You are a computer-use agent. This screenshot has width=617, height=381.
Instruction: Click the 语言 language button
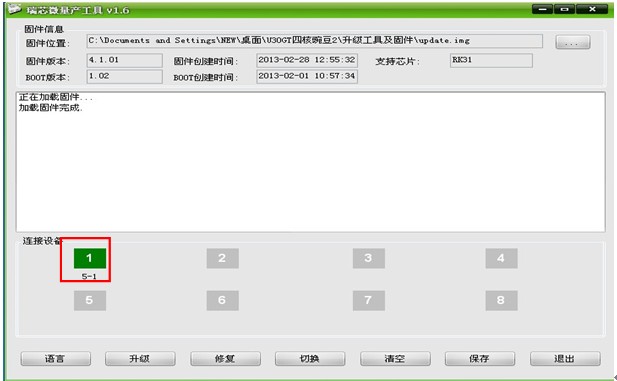tap(55, 359)
